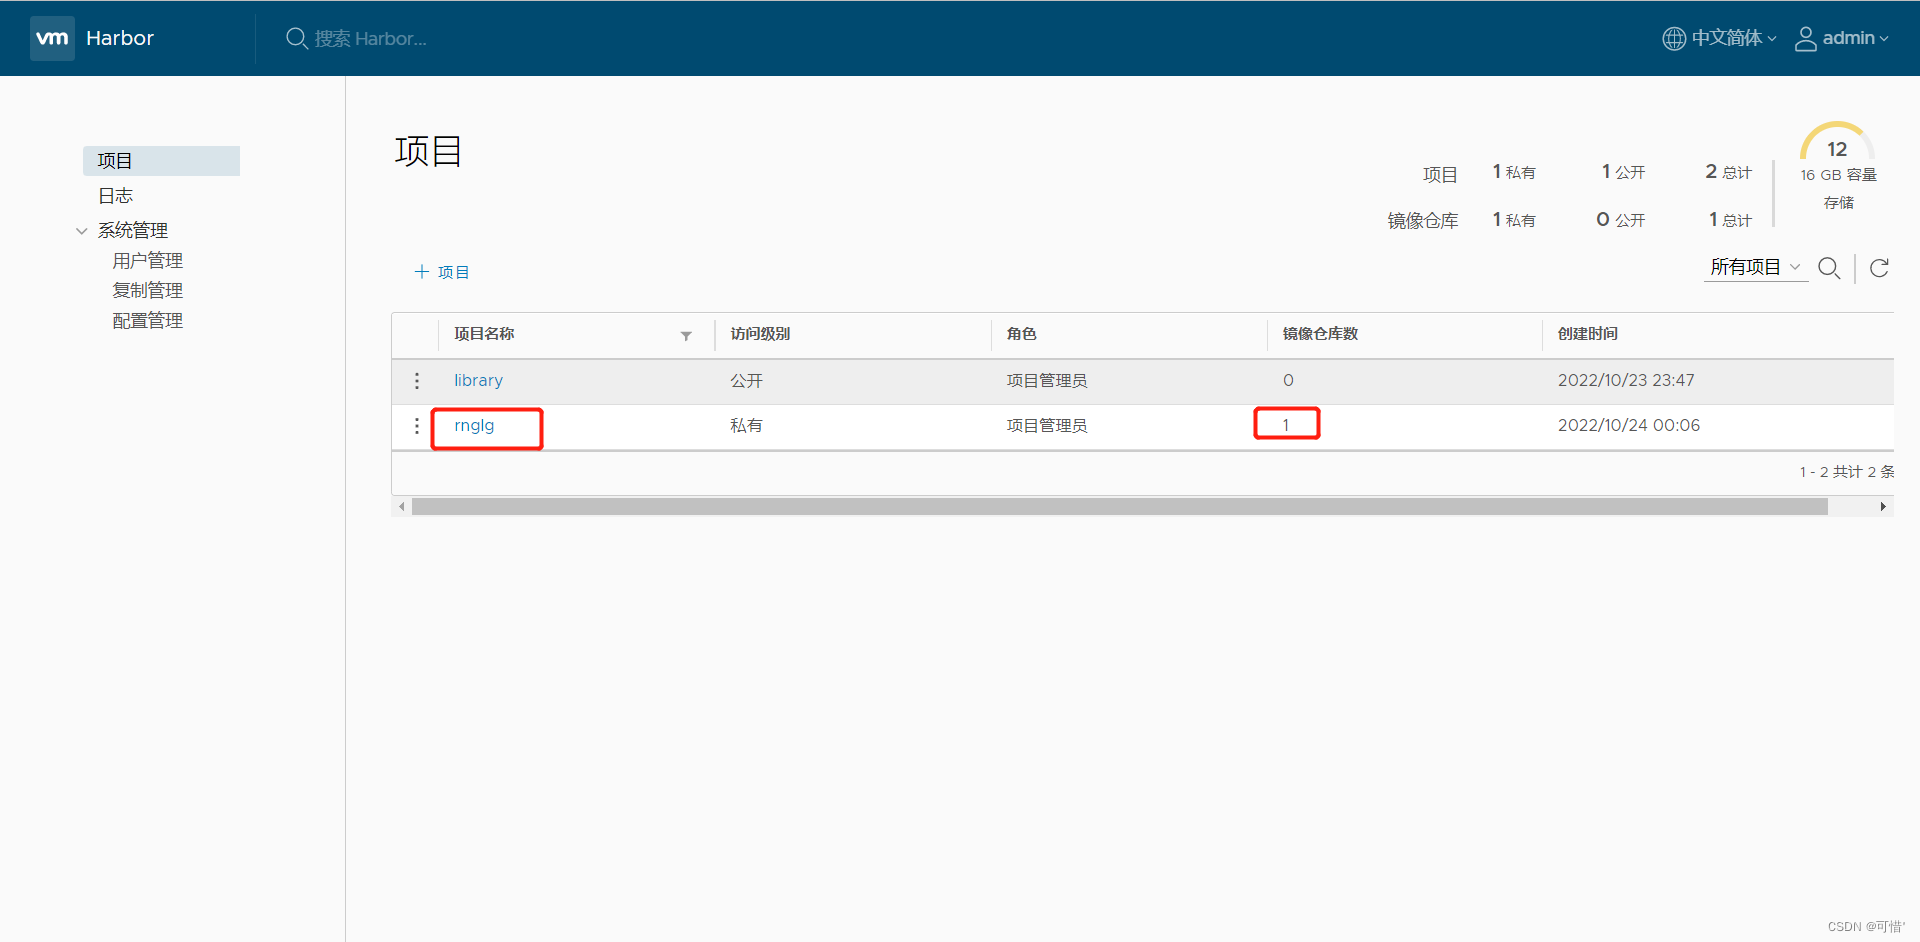Click the globe language icon

coord(1674,38)
